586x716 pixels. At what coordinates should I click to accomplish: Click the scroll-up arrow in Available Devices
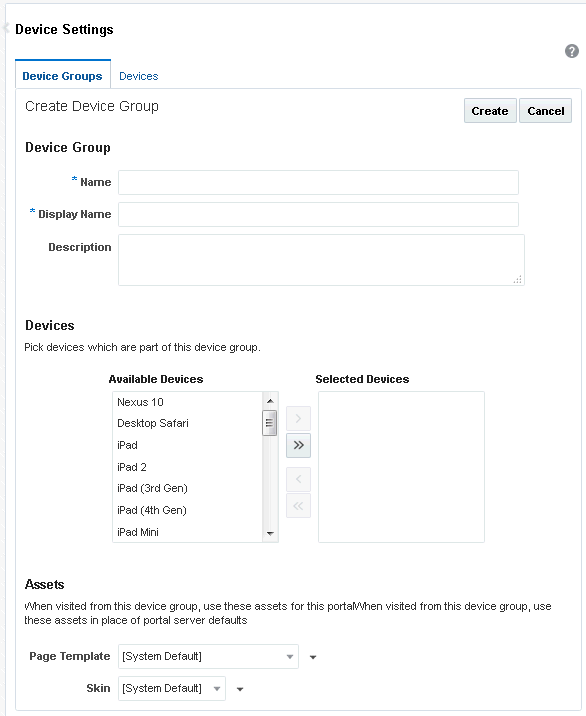pos(270,401)
